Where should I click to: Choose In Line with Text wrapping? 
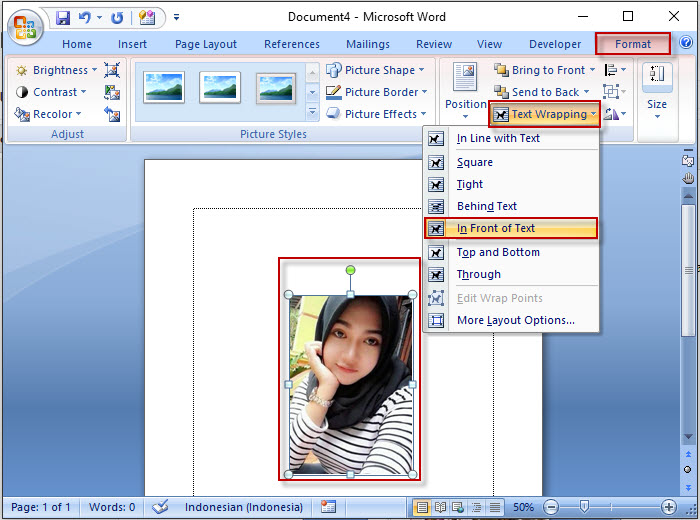[511, 138]
